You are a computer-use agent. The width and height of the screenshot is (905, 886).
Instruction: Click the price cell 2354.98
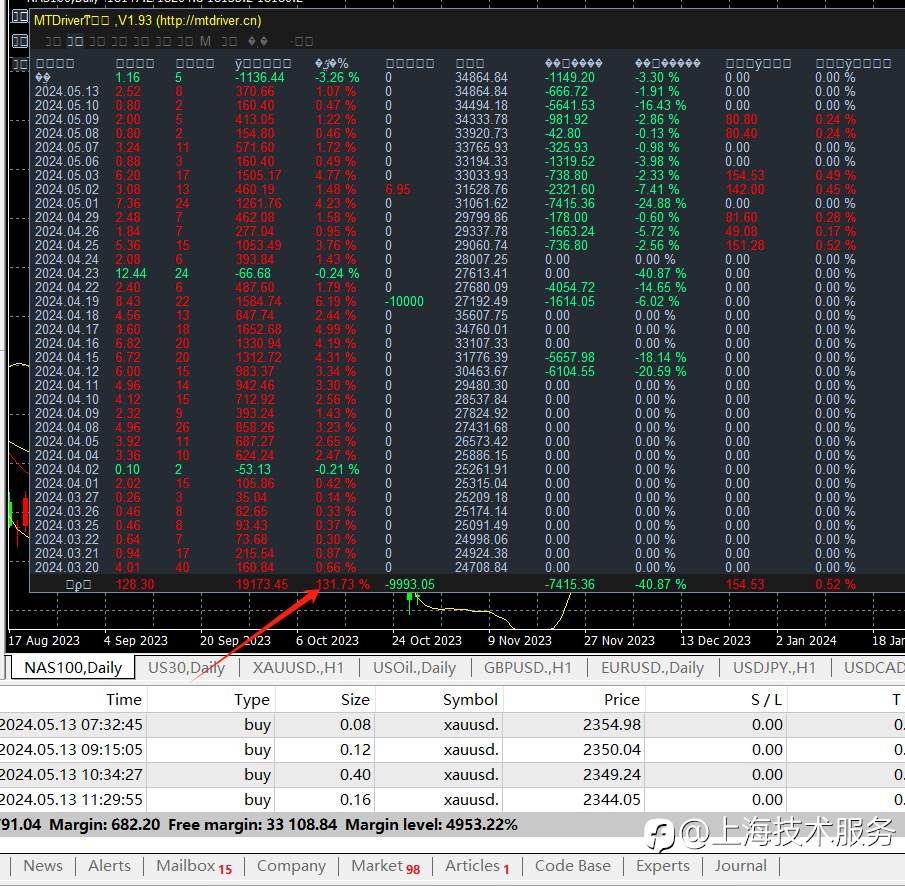[x=612, y=724]
